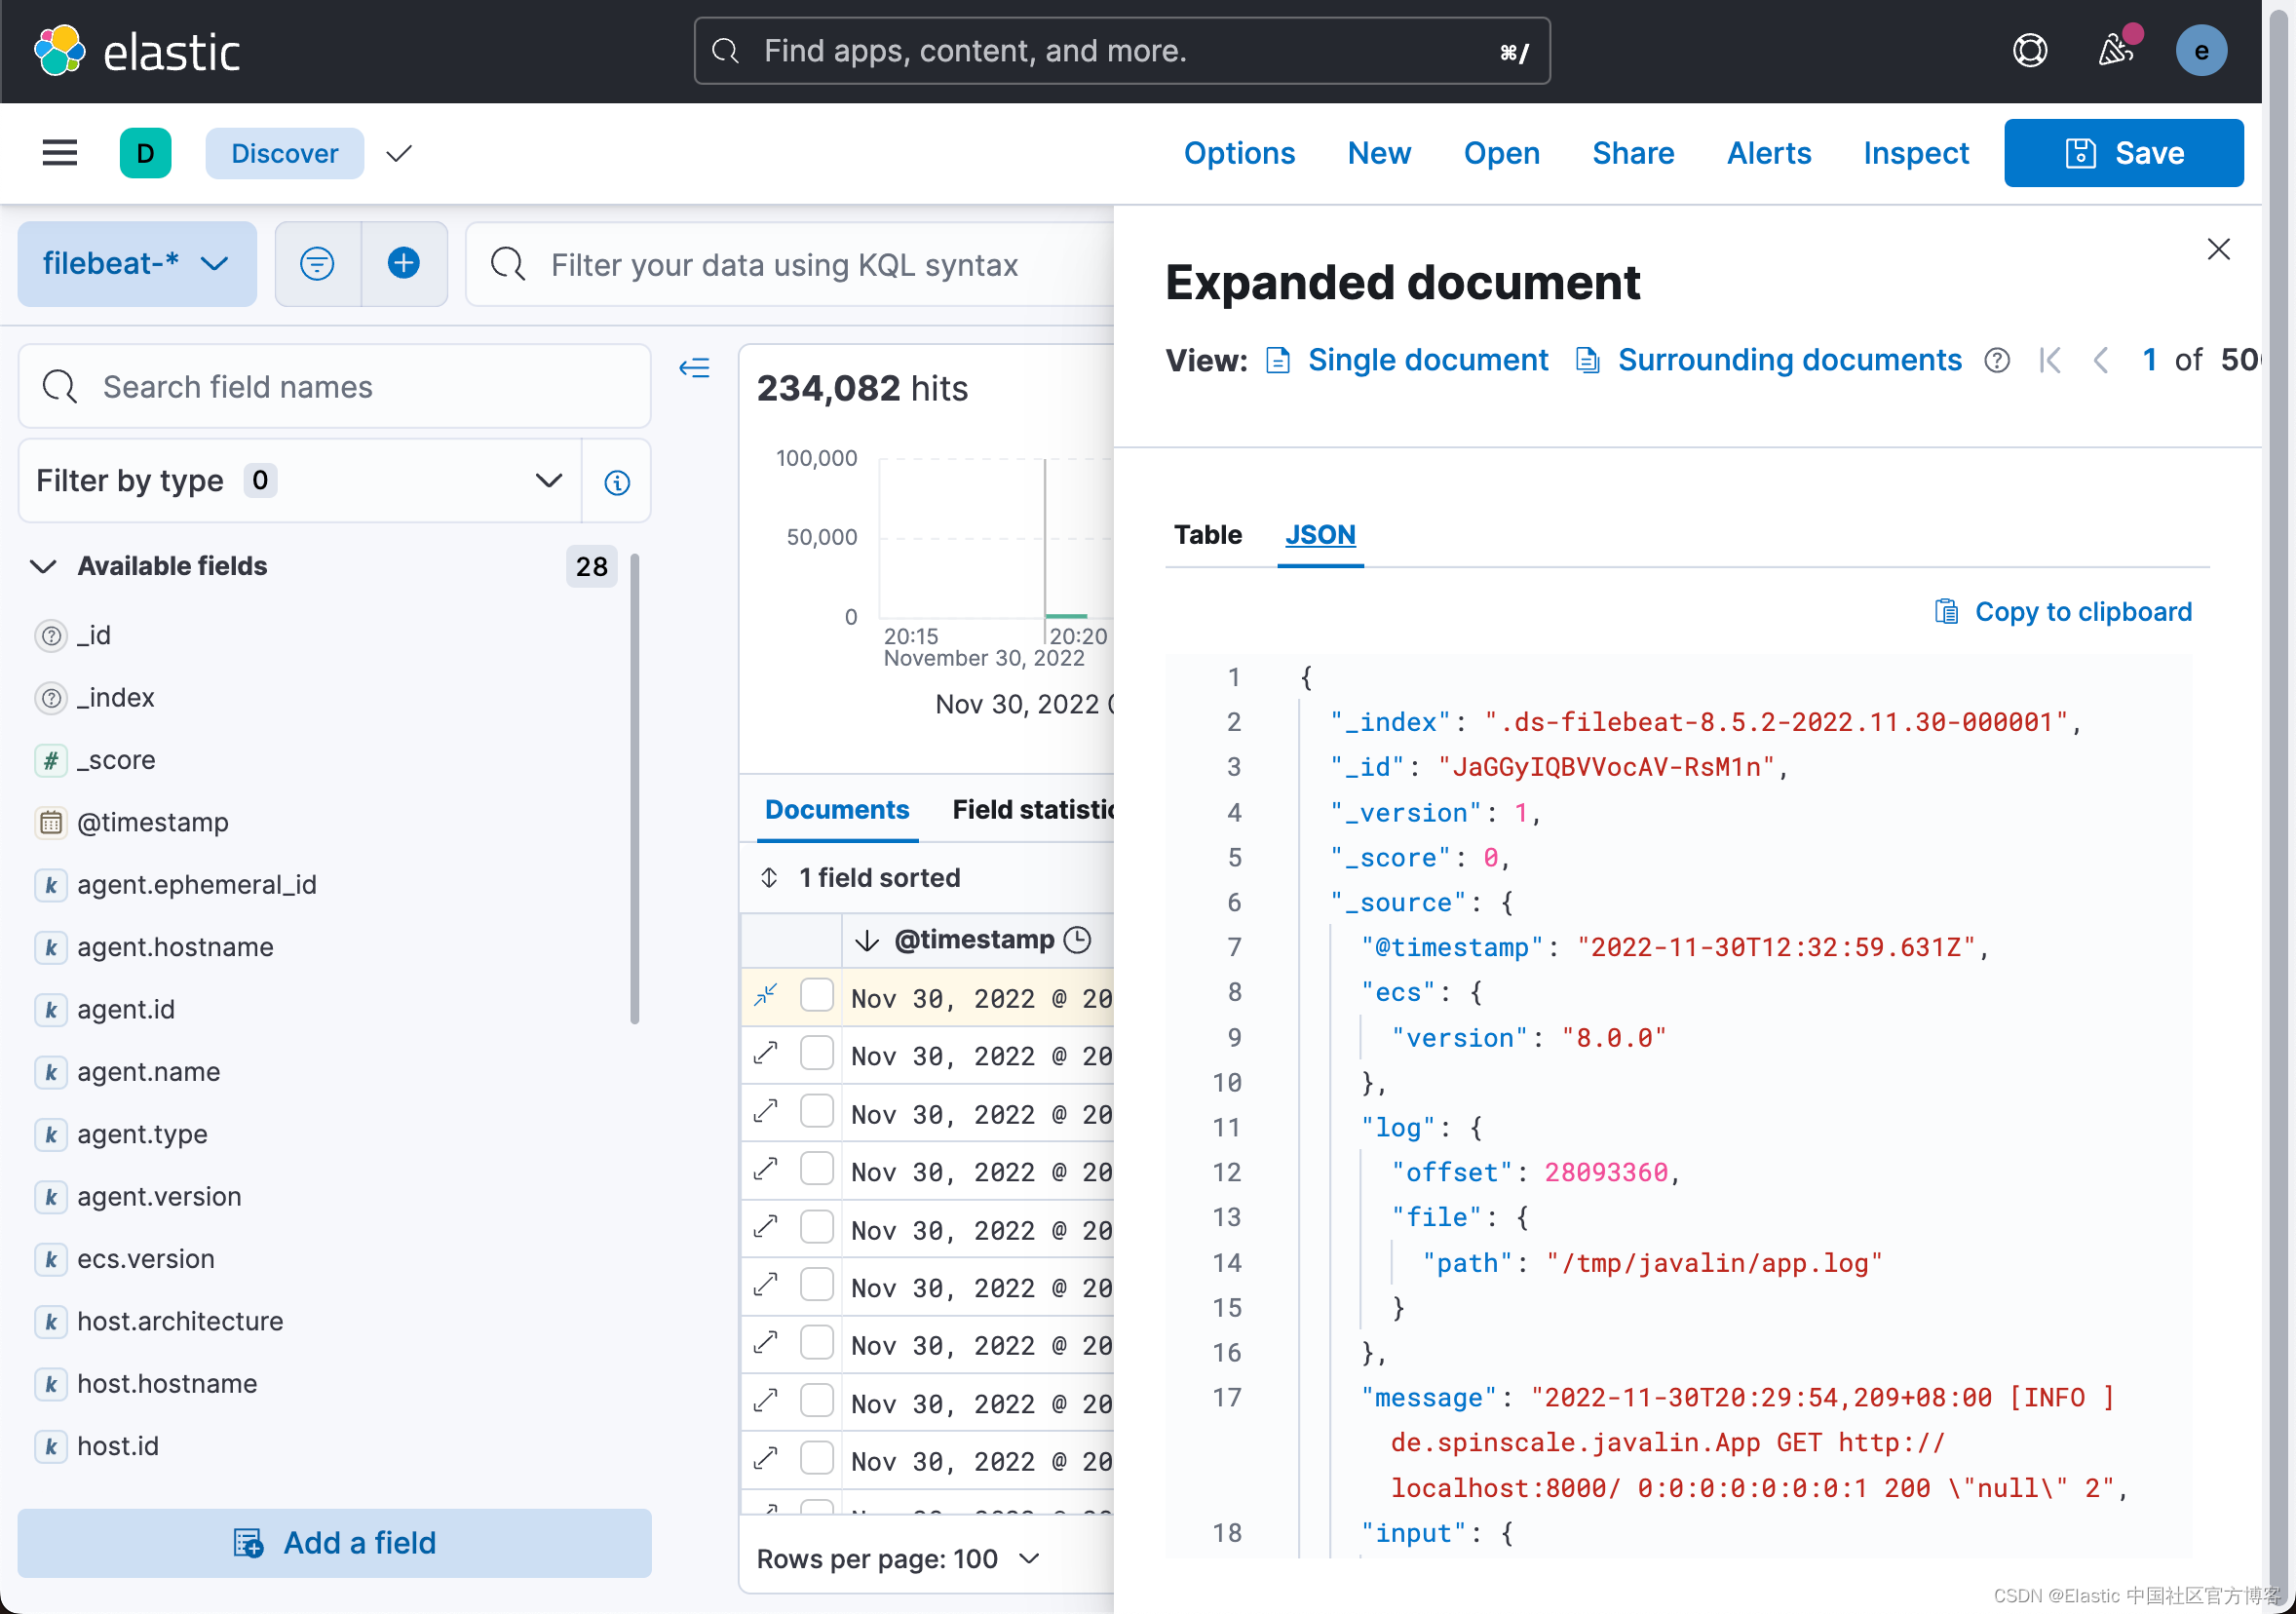
Task: Collapse the Available fields section
Action: [43, 566]
